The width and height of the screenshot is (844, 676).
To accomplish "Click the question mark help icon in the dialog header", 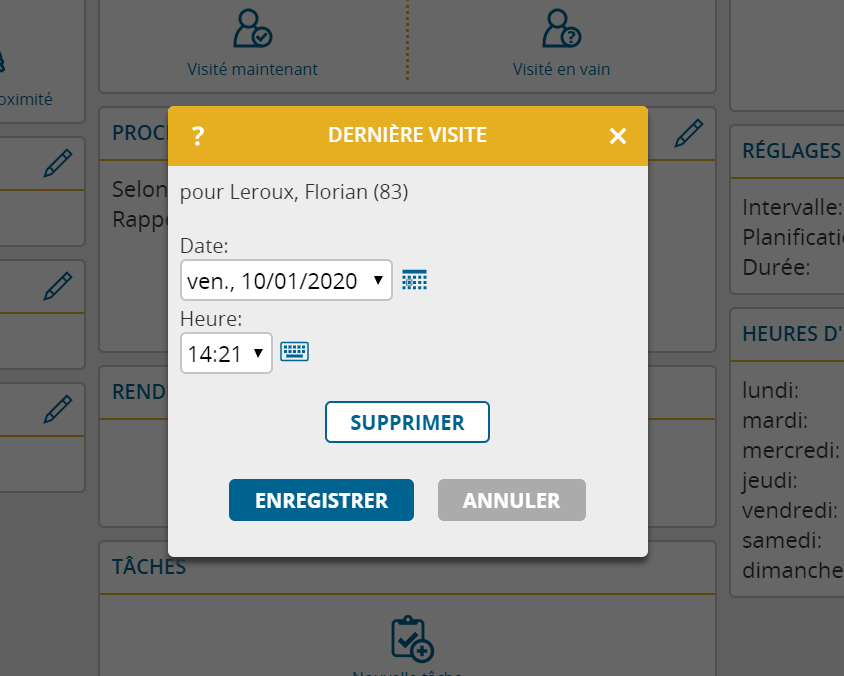I will [x=198, y=136].
